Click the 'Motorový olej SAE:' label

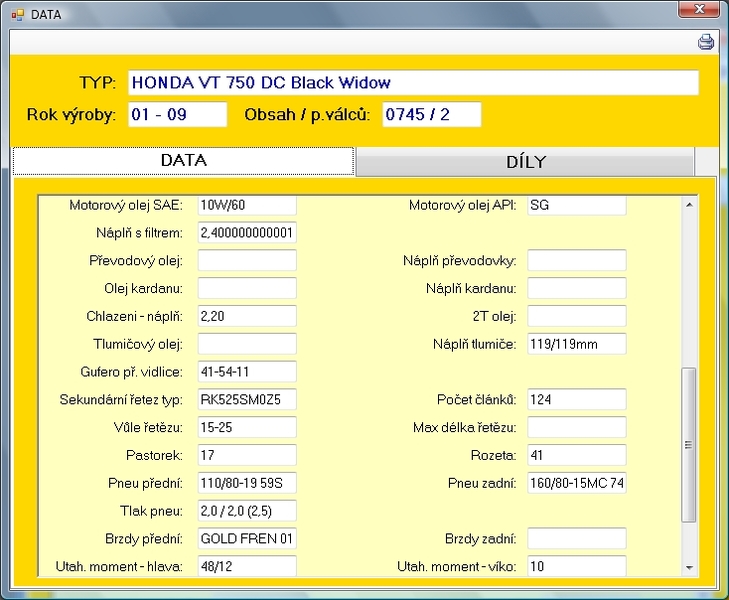point(126,205)
